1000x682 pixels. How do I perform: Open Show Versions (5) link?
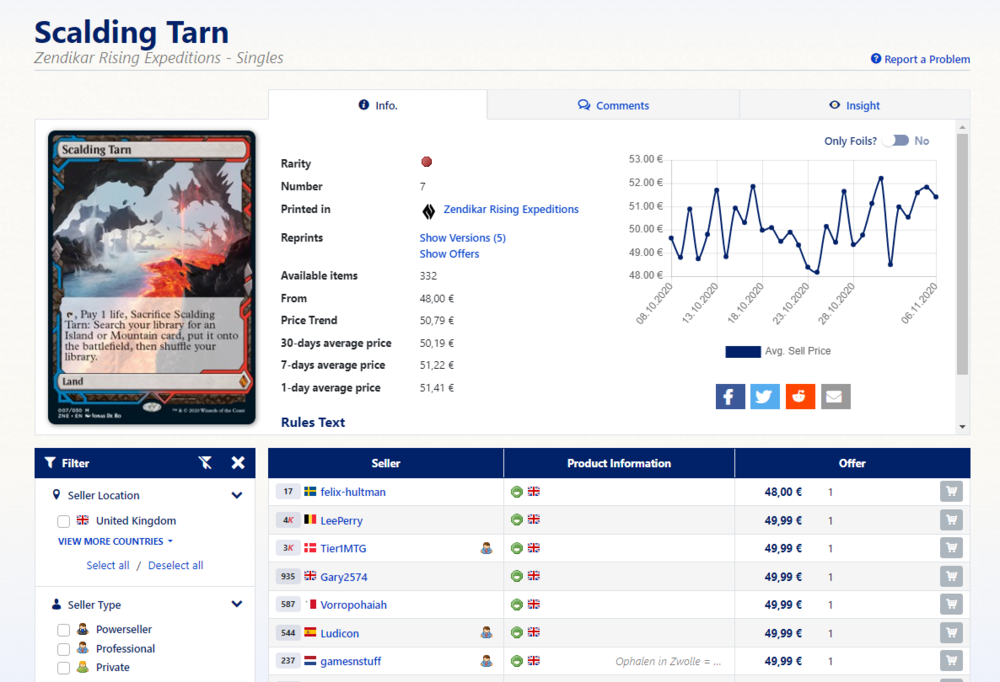462,238
